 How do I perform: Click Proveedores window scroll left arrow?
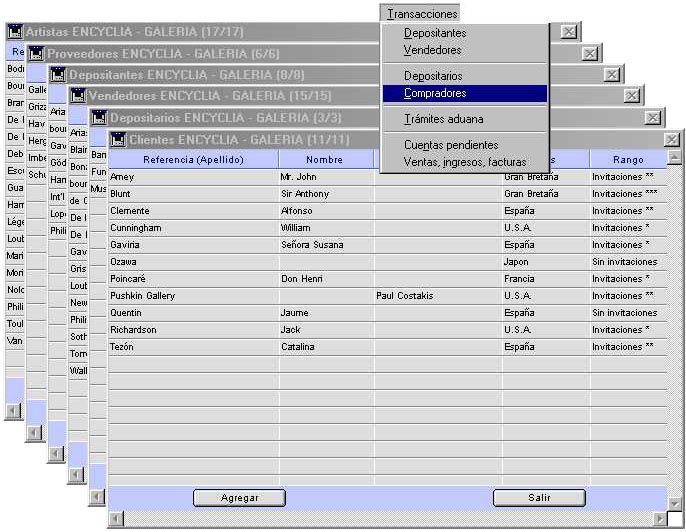tap(35, 433)
